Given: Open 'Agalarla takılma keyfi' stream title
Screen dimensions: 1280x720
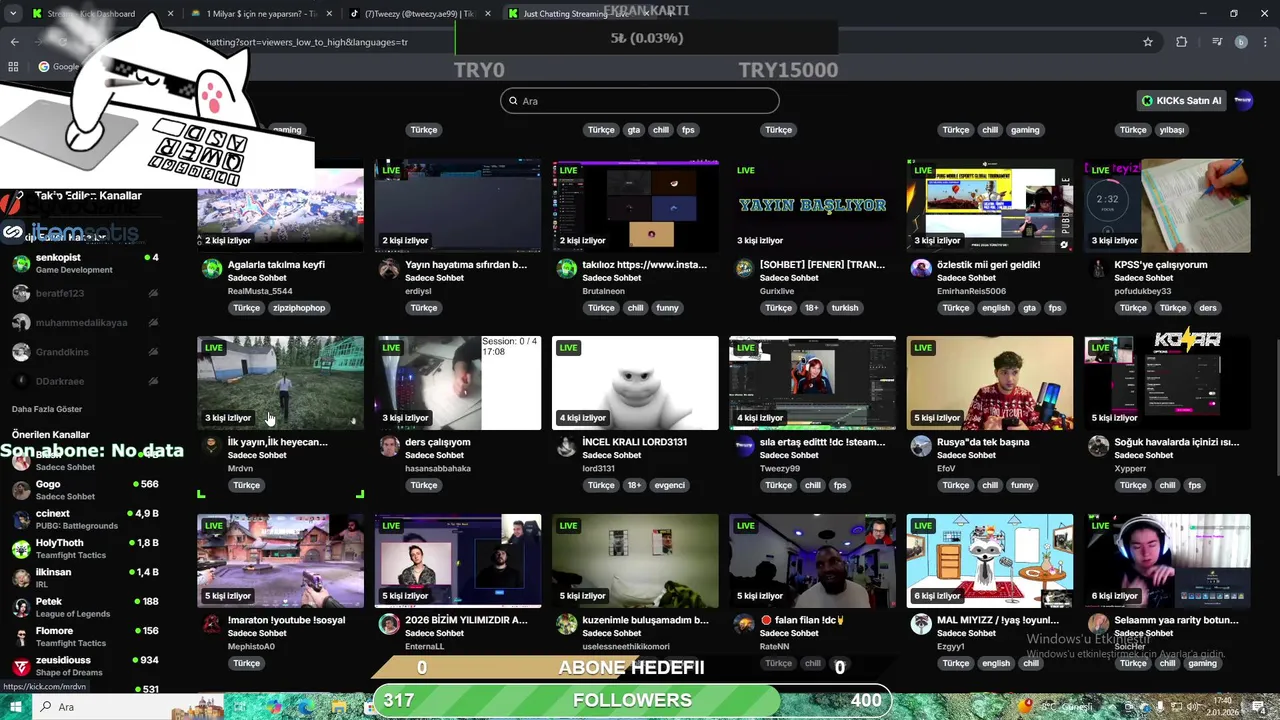Looking at the screenshot, I should [276, 265].
